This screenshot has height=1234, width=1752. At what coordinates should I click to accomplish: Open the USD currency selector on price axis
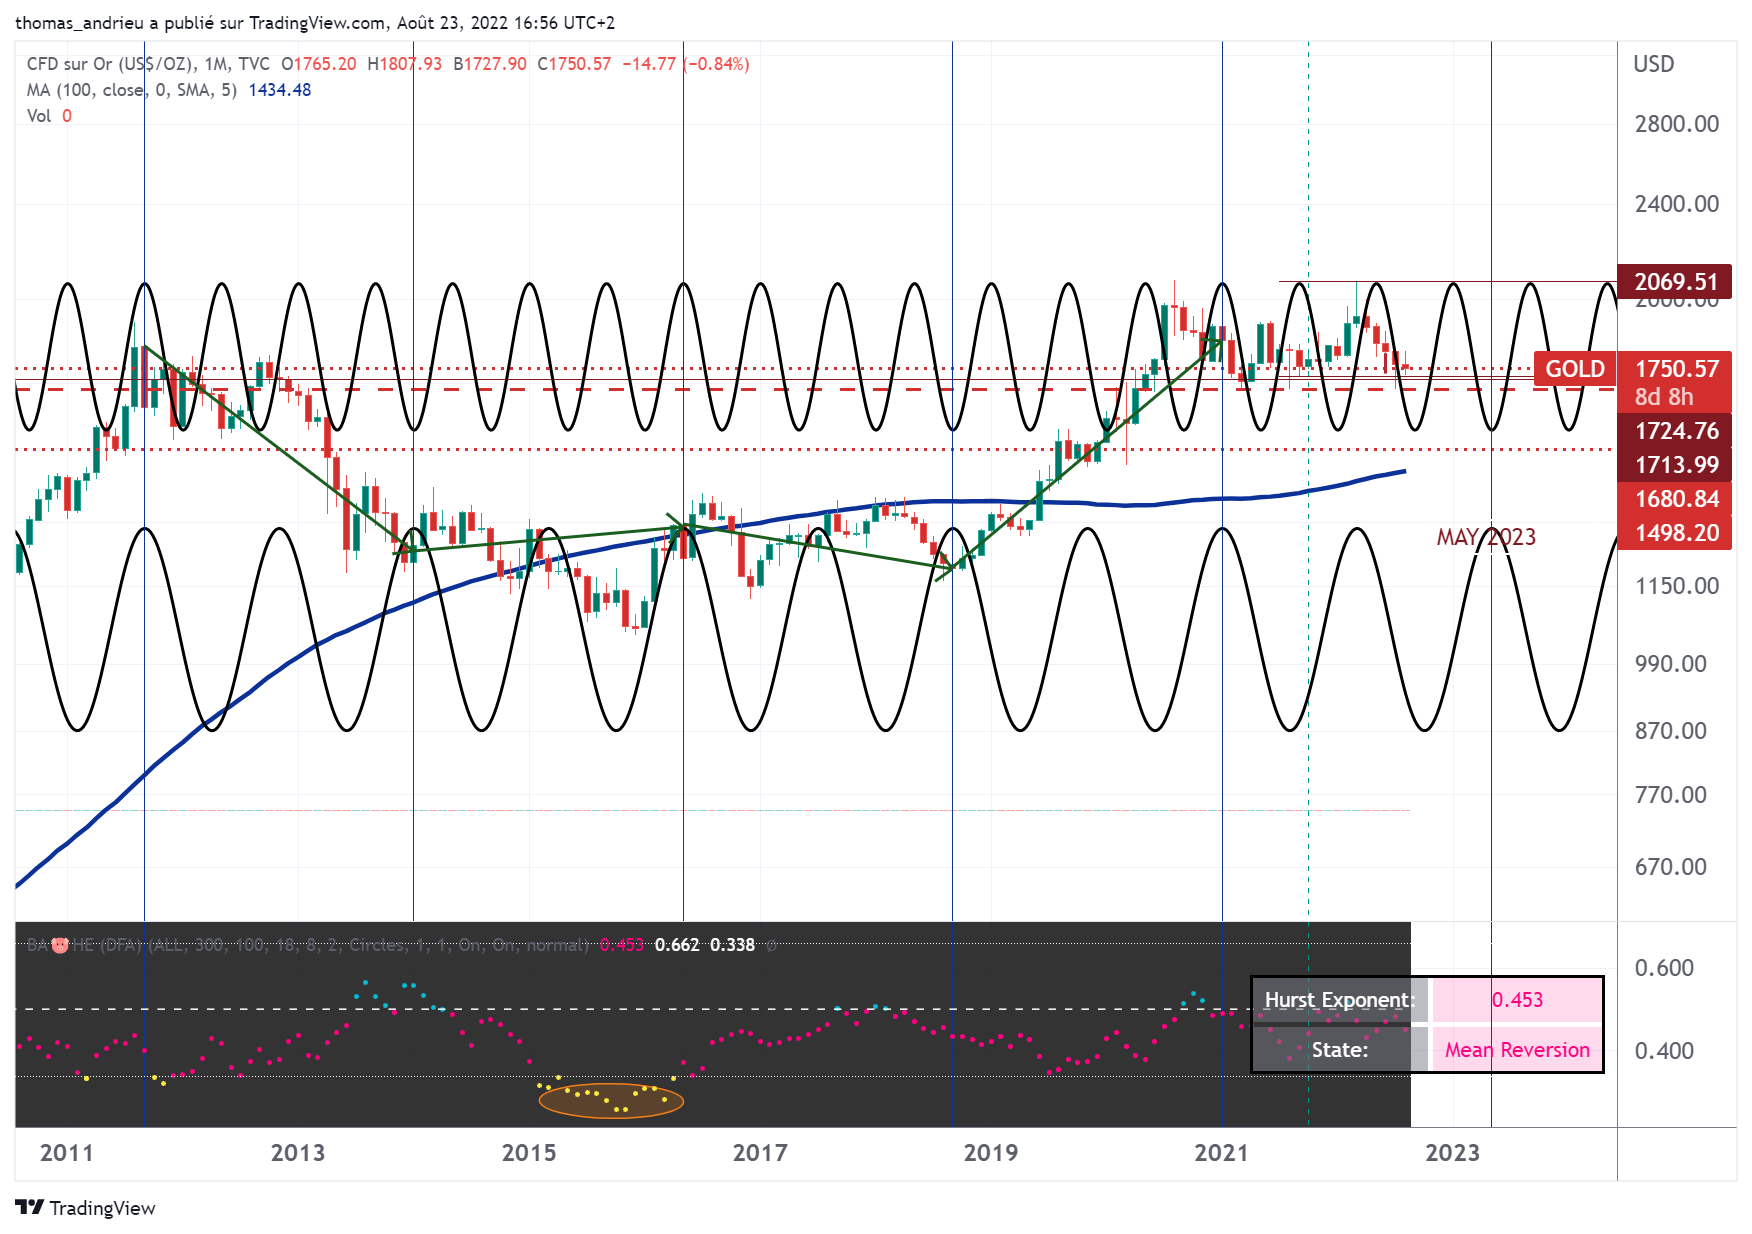point(1653,64)
